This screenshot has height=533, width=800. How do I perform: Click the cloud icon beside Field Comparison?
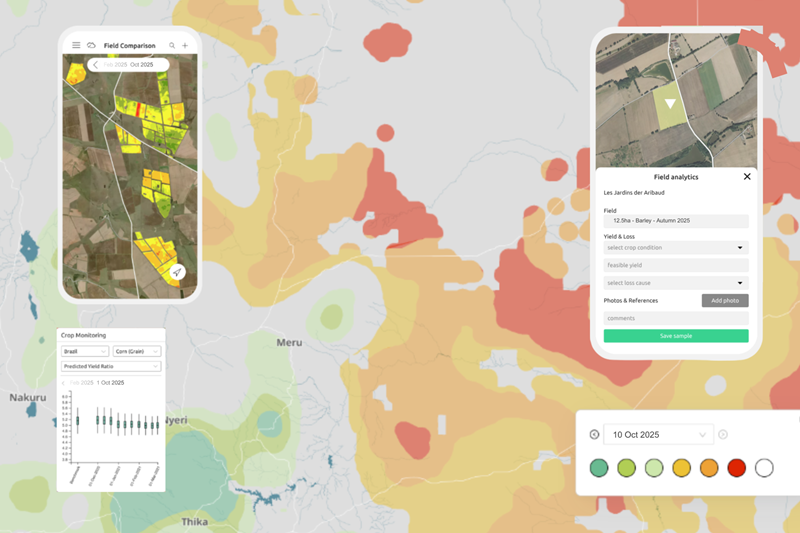tap(91, 45)
